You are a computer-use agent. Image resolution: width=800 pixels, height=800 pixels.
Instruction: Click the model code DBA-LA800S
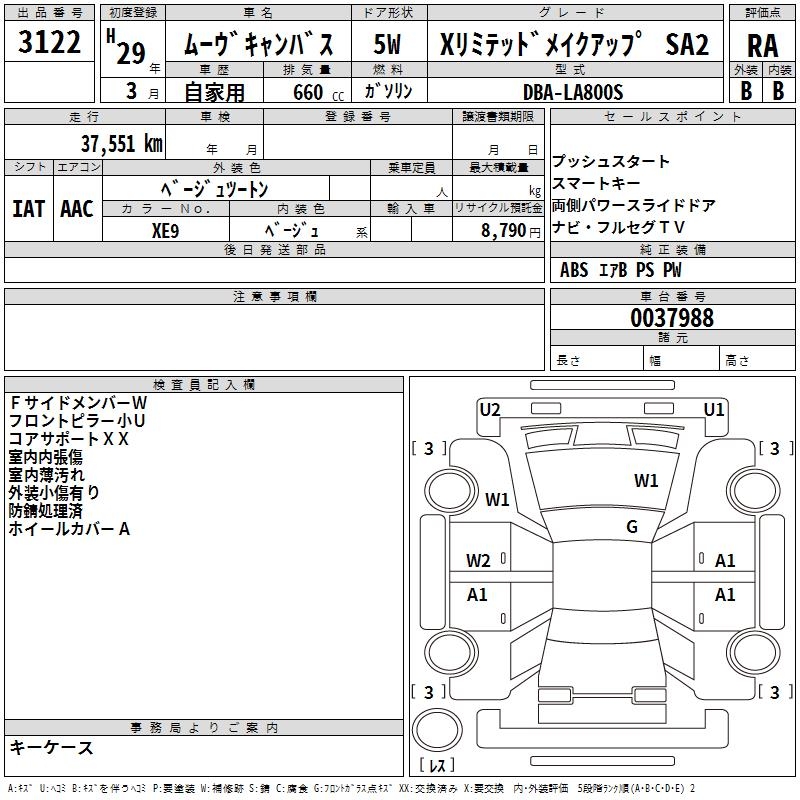[x=573, y=92]
